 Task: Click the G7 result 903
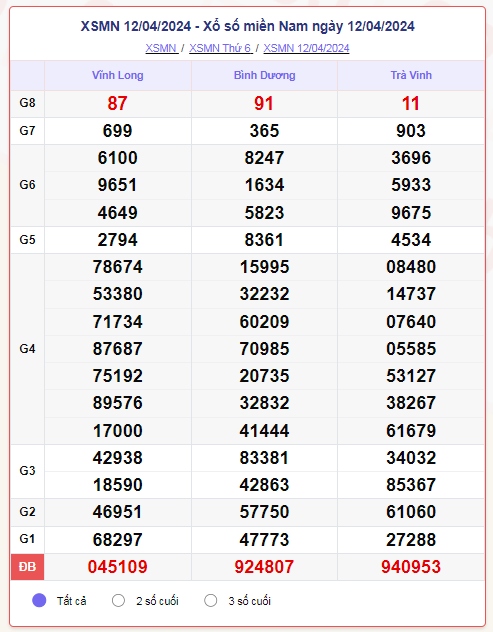(411, 131)
